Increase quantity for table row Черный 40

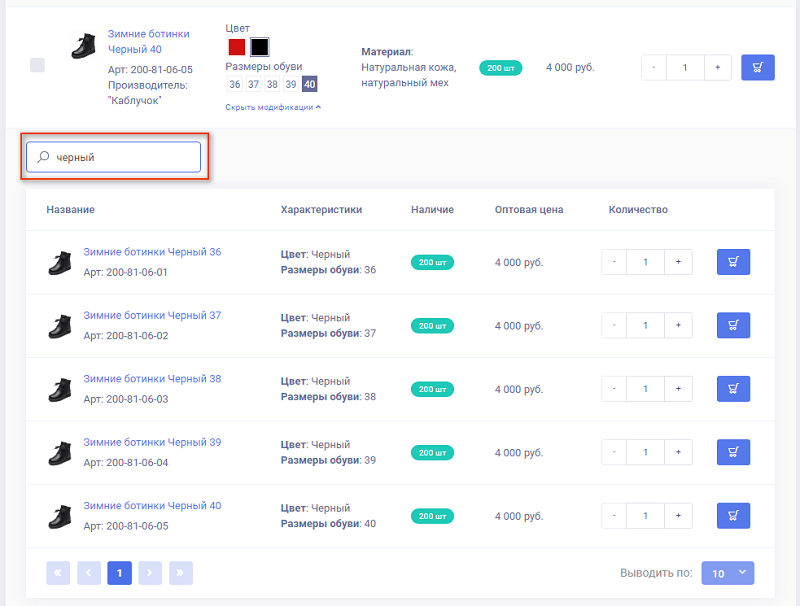click(678, 515)
